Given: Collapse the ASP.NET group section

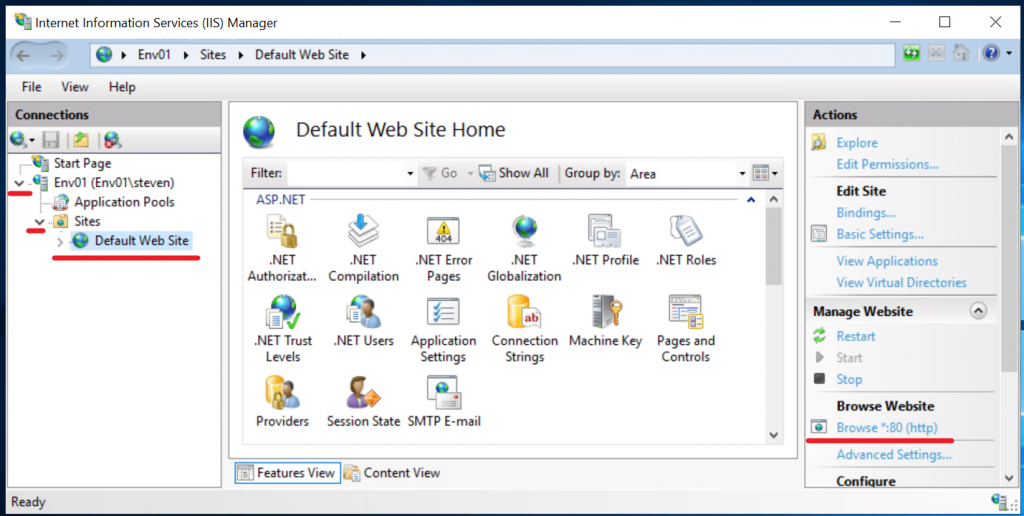Looking at the screenshot, I should click(x=751, y=200).
